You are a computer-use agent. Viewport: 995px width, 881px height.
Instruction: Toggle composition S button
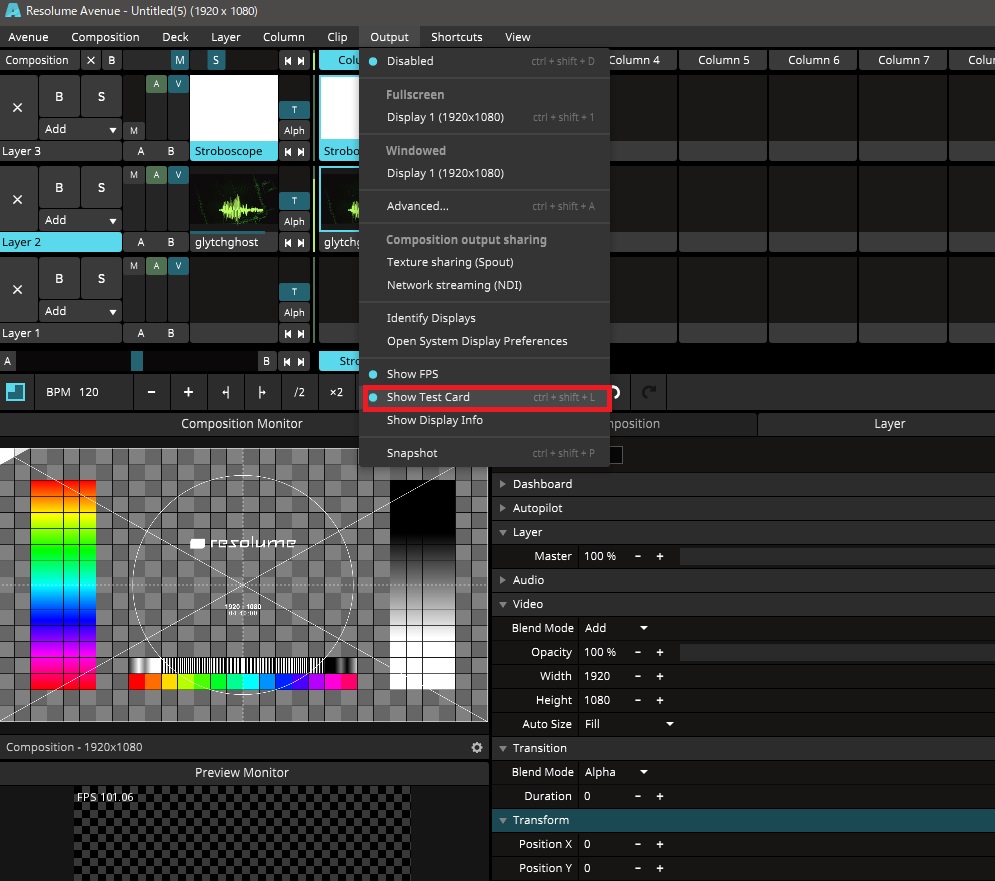click(216, 60)
